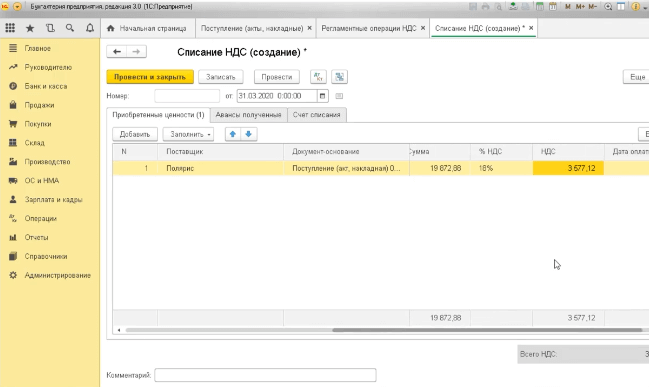Click the Производство factory icon
The height and width of the screenshot is (387, 649).
point(13,161)
